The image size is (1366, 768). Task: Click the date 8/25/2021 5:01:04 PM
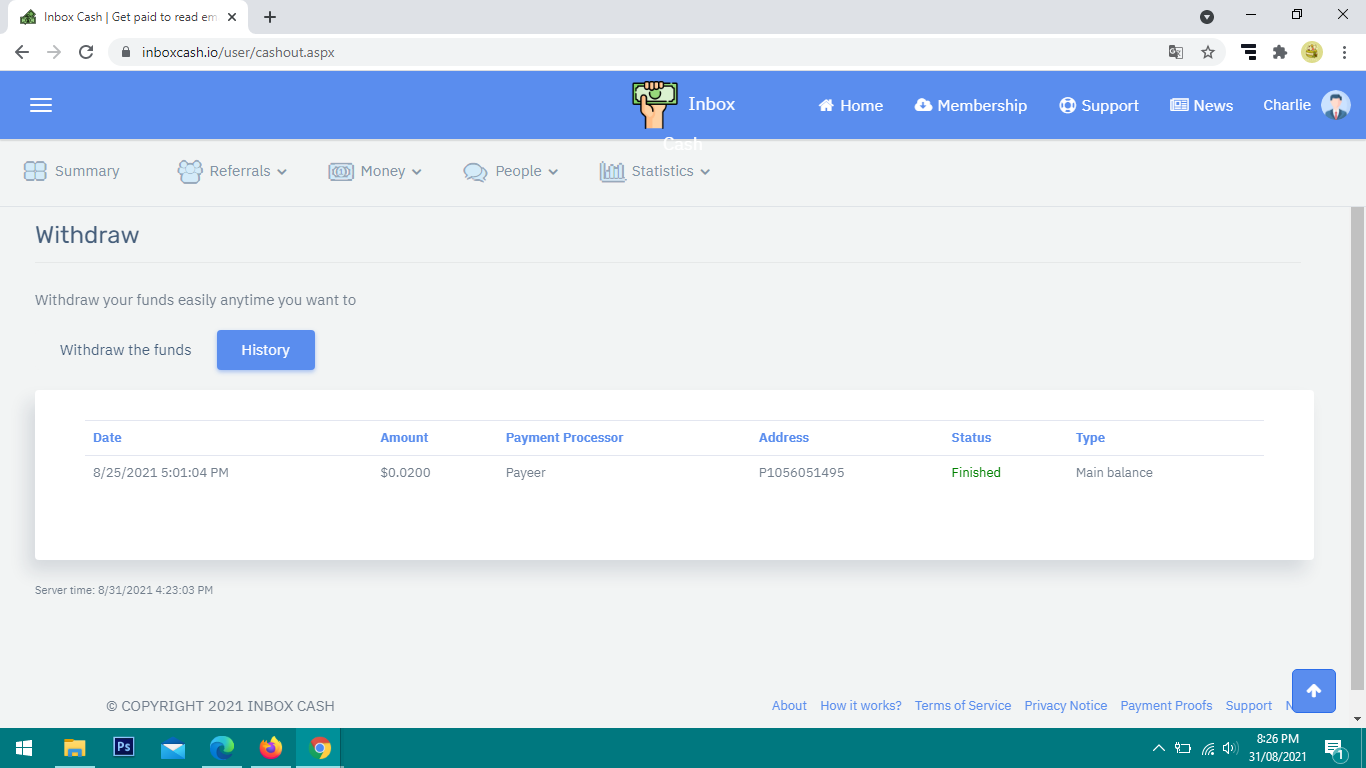click(161, 473)
